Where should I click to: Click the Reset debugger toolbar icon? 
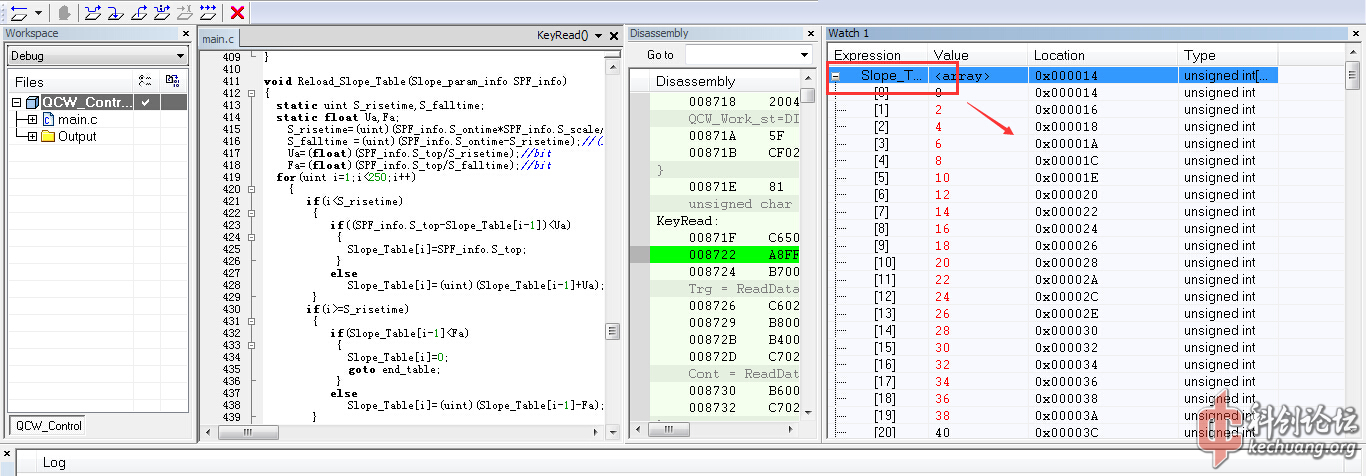click(18, 12)
